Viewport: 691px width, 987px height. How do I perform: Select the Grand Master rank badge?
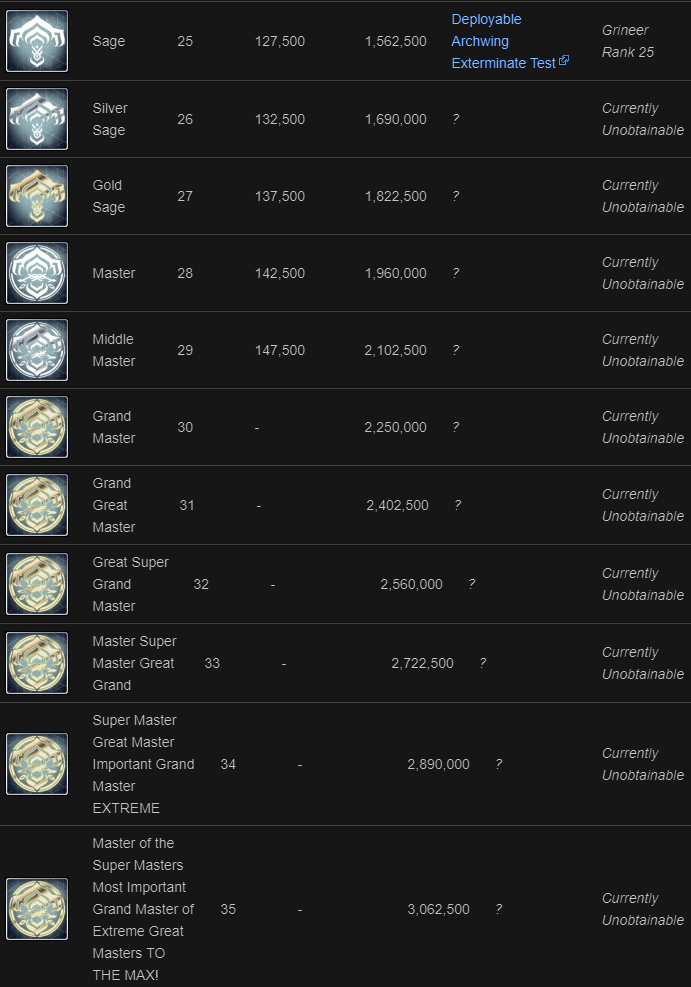[x=36, y=427]
